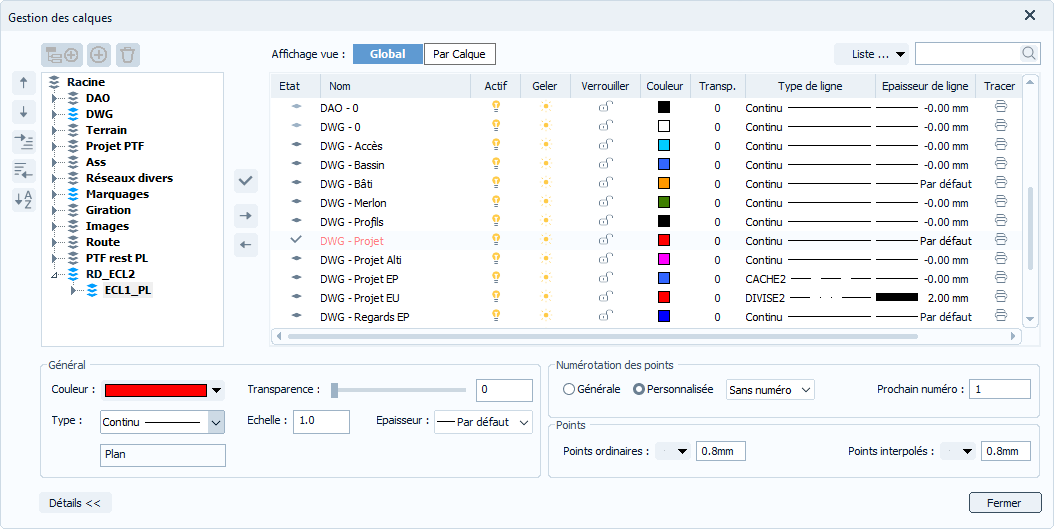The image size is (1054, 529).
Task: Click the search magnifier icon
Action: [1028, 54]
